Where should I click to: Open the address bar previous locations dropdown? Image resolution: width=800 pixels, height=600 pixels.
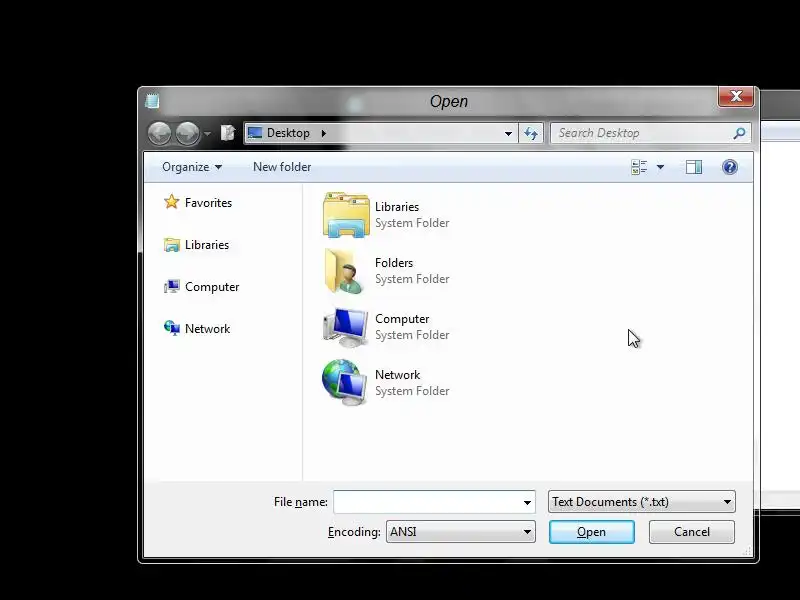[x=508, y=134]
